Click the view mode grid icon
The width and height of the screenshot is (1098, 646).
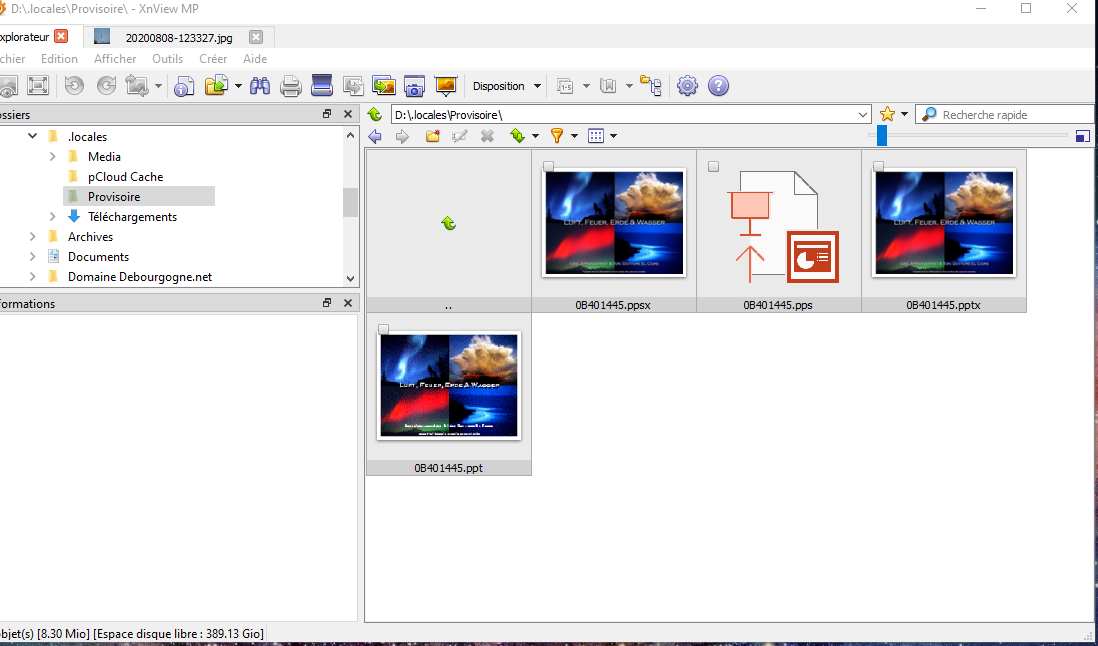[596, 136]
